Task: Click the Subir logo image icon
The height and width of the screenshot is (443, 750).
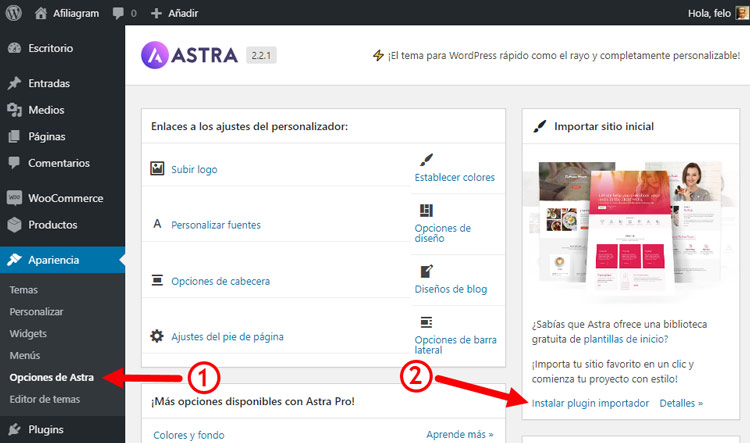Action: click(157, 169)
